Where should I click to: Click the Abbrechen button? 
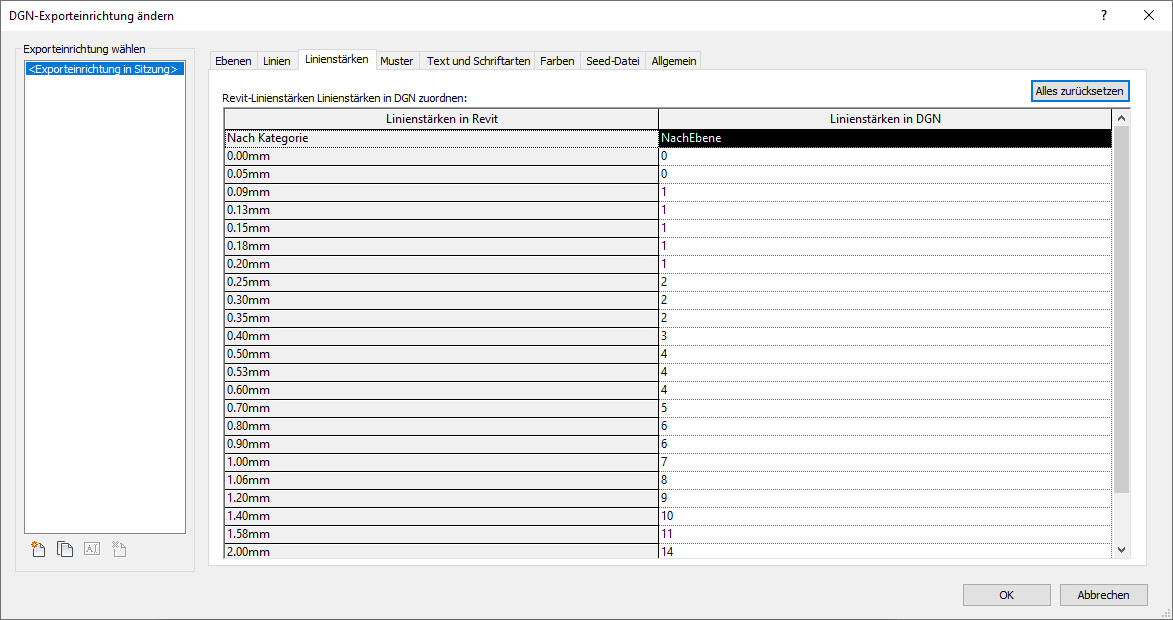[1103, 595]
